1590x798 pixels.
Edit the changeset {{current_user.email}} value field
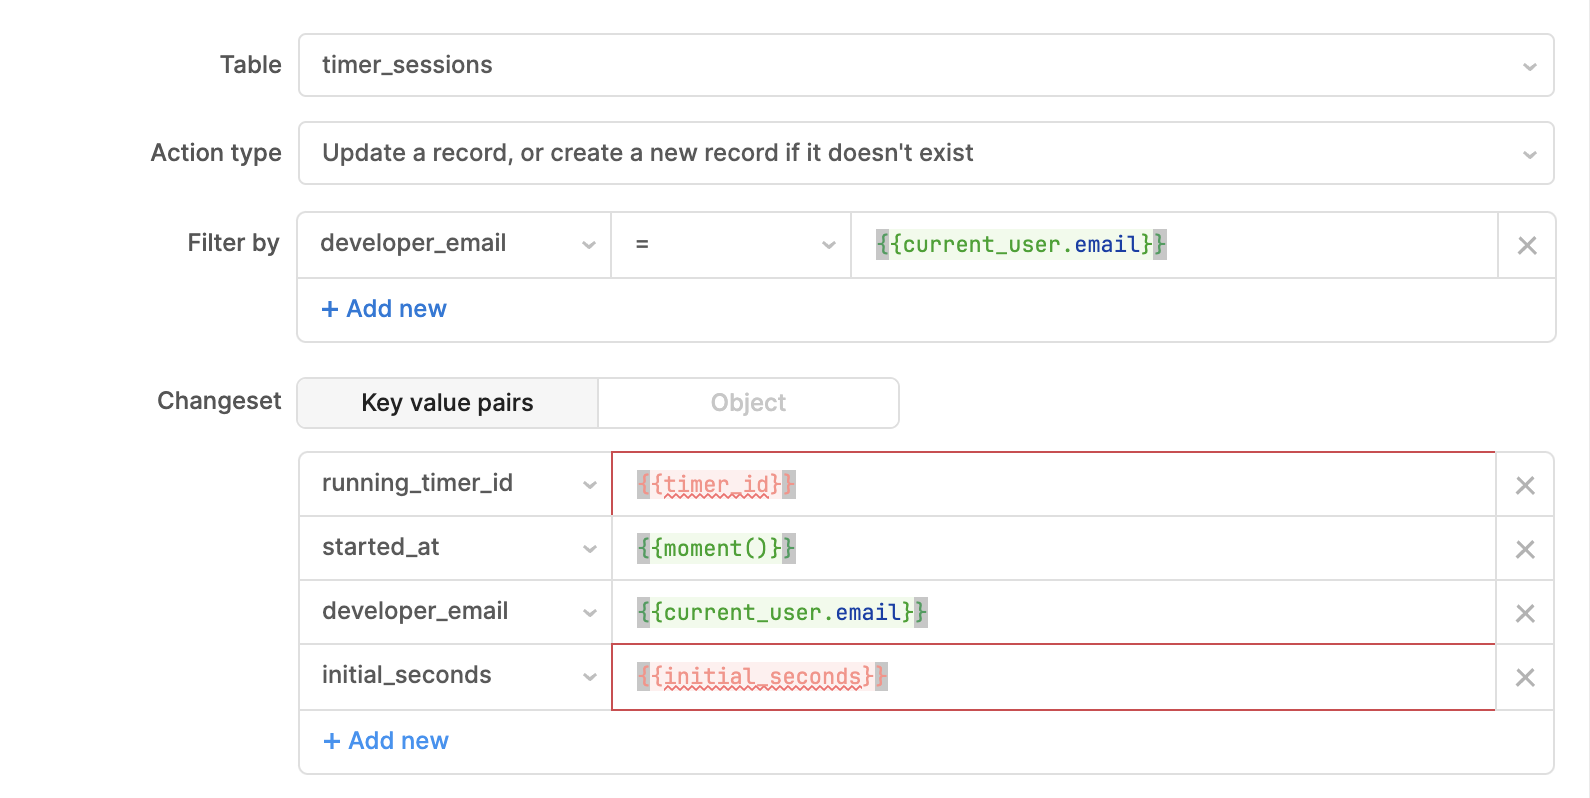coord(1053,612)
